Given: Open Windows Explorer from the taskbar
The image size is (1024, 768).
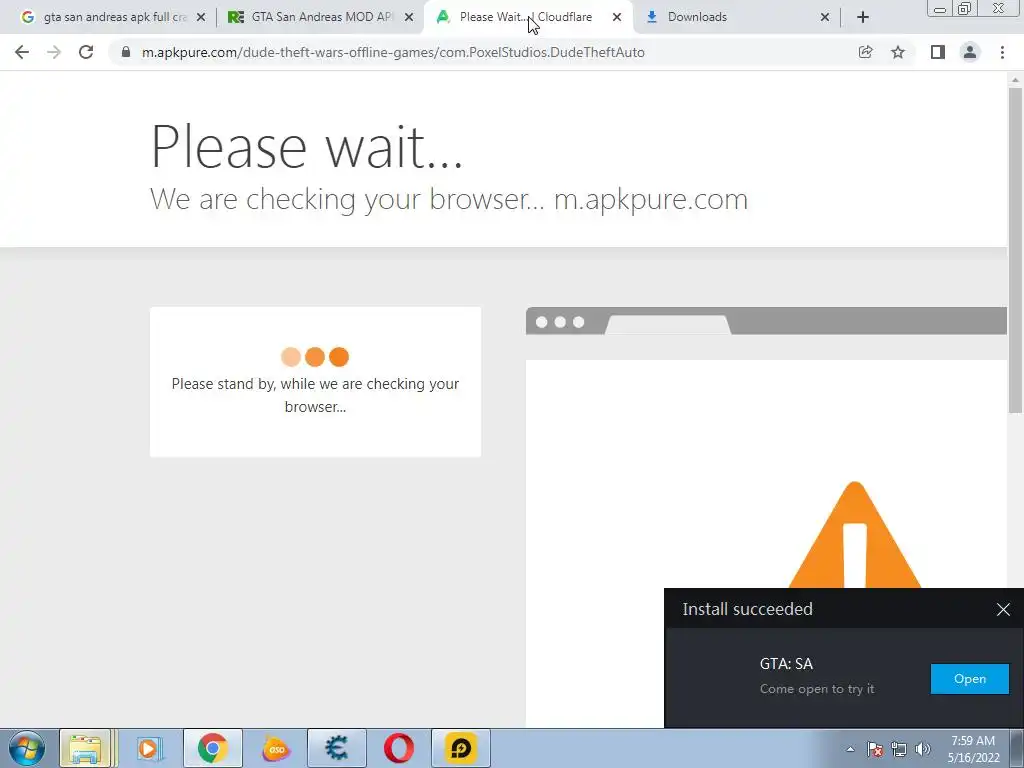Looking at the screenshot, I should point(86,748).
